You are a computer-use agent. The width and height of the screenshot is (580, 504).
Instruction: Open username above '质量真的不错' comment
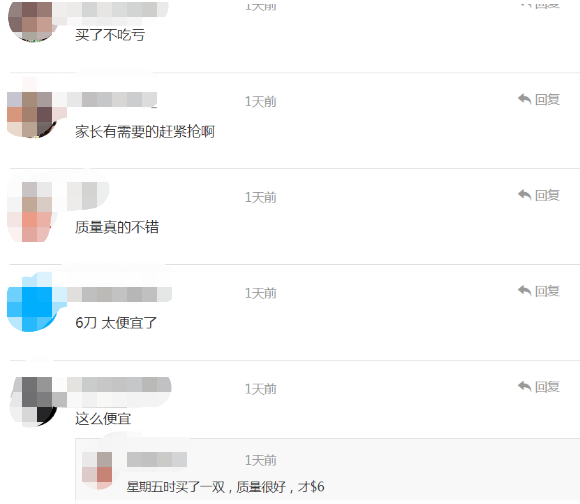88,195
